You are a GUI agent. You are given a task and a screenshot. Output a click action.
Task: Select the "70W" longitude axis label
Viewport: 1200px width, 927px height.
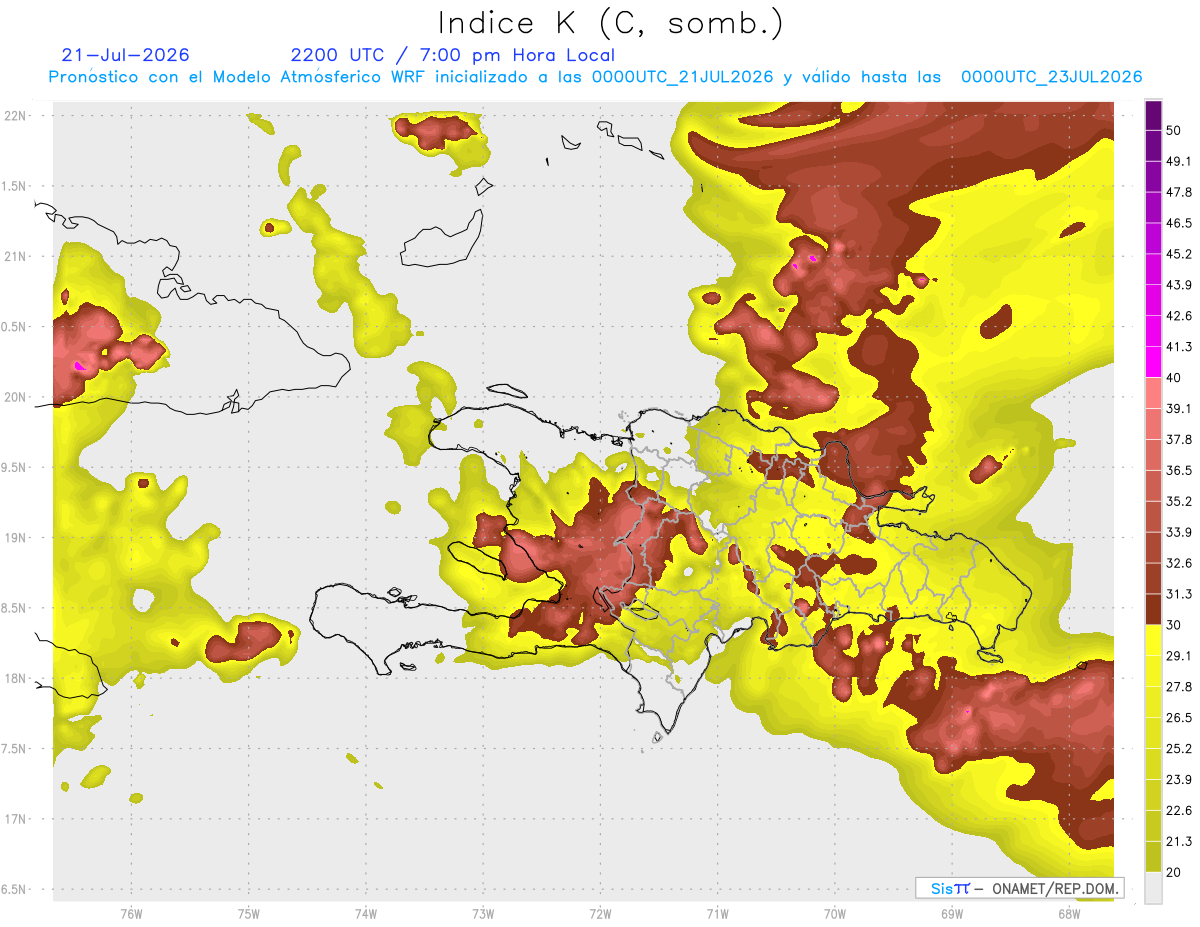point(835,913)
